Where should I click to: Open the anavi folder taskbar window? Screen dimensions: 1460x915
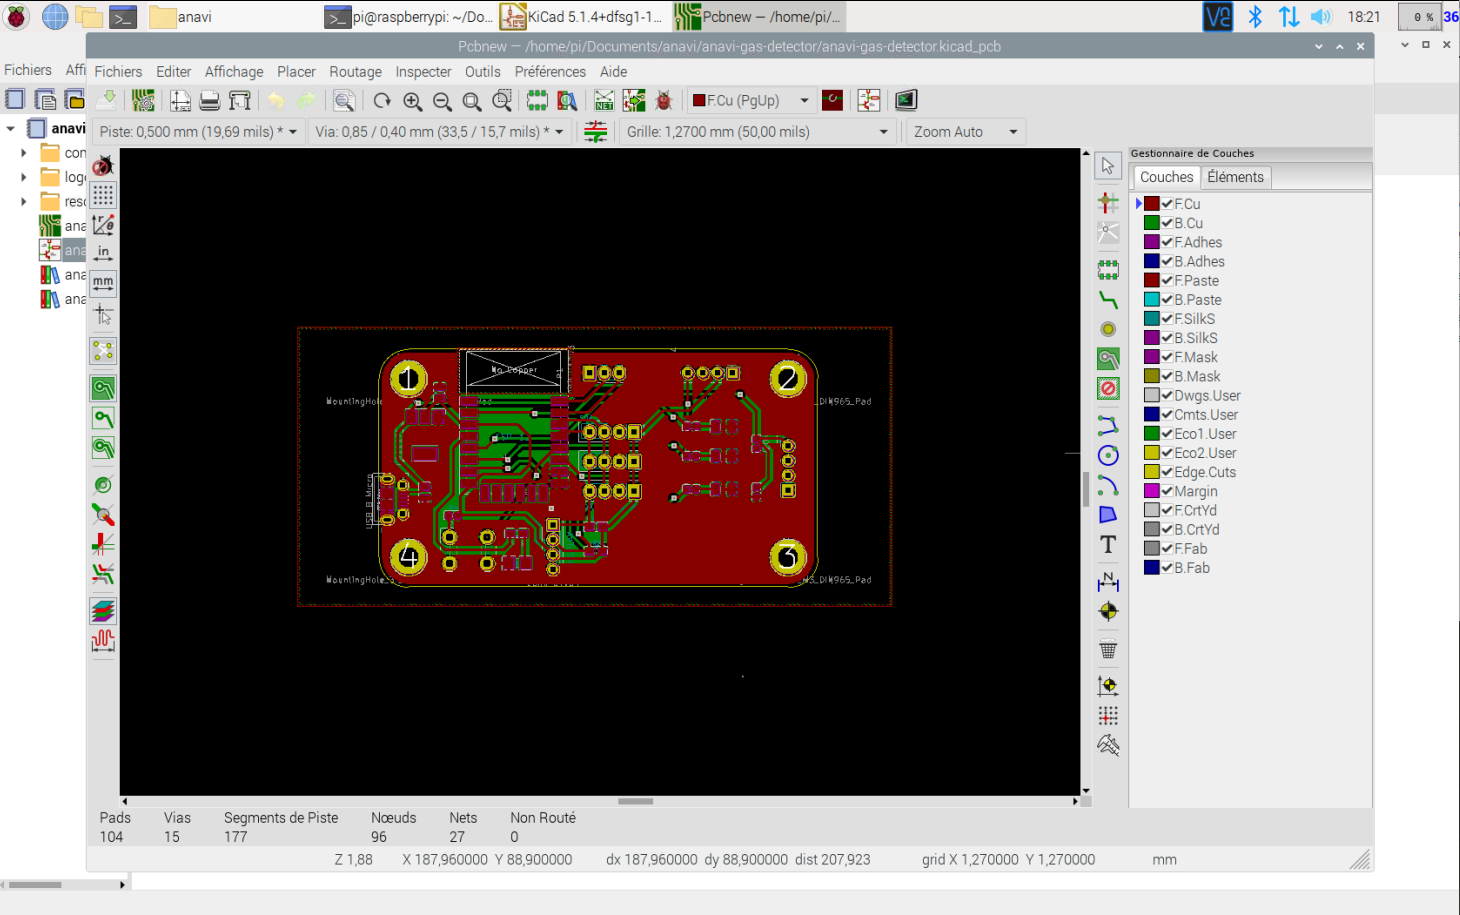coord(180,16)
